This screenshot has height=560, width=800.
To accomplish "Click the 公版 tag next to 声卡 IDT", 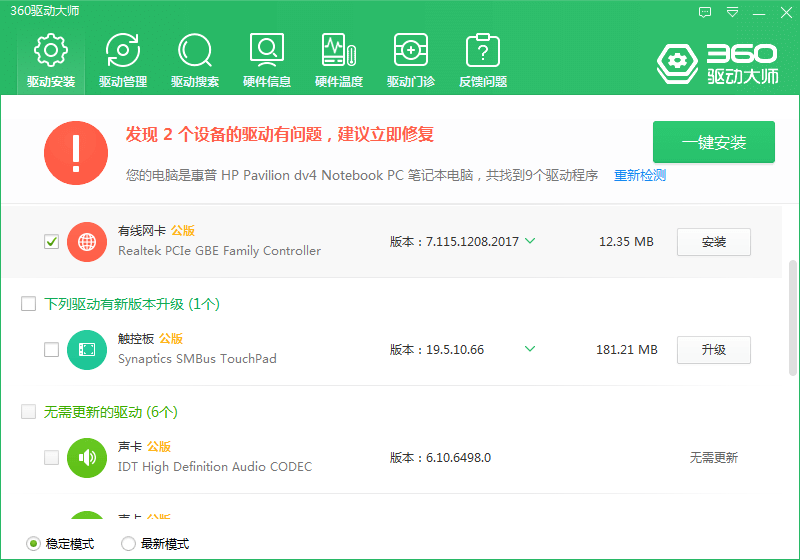I will [x=159, y=447].
